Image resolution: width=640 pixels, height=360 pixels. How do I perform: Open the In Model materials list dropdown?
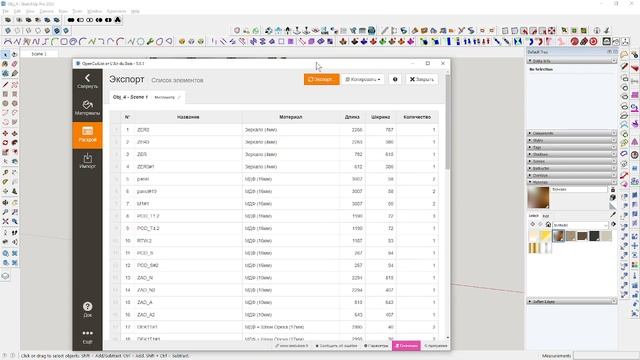tap(580, 225)
